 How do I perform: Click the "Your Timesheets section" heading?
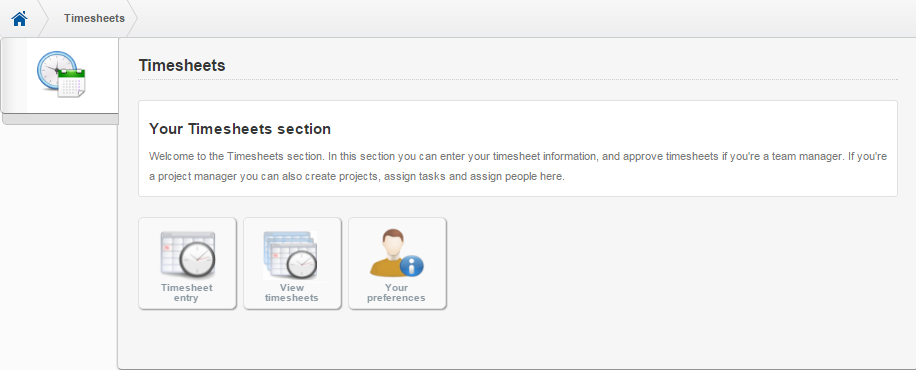tap(240, 129)
